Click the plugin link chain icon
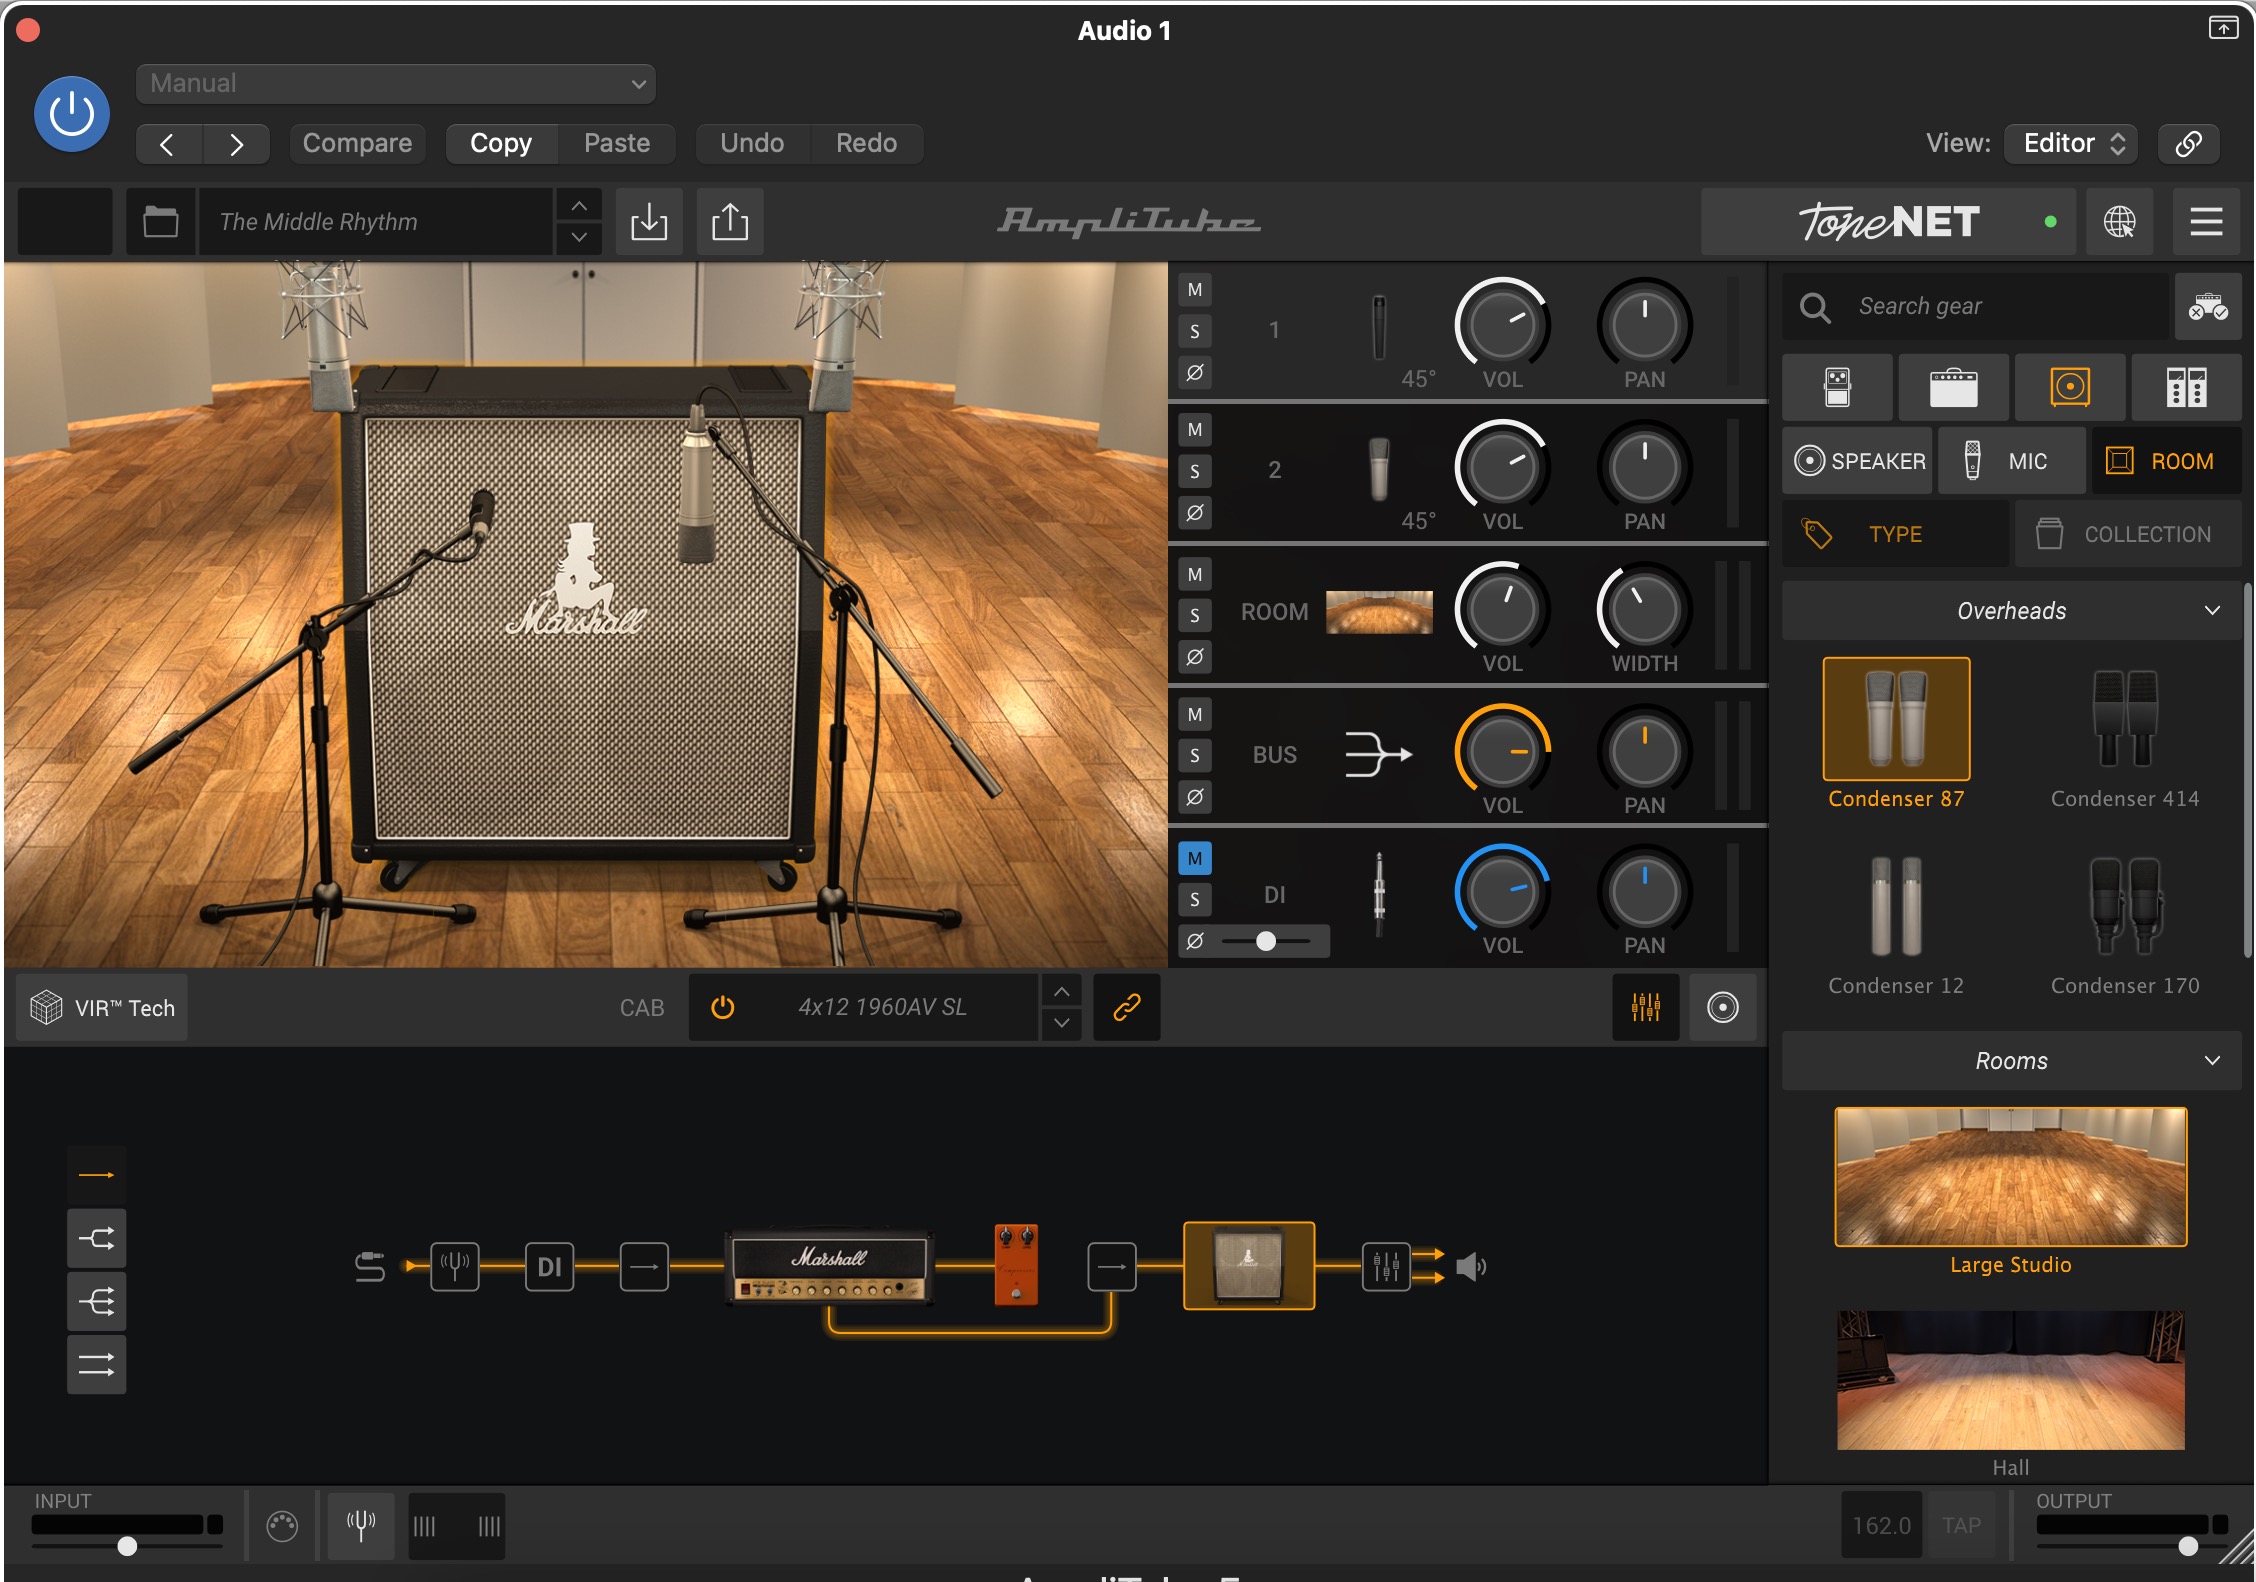This screenshot has height=1582, width=2256. (x=2188, y=144)
